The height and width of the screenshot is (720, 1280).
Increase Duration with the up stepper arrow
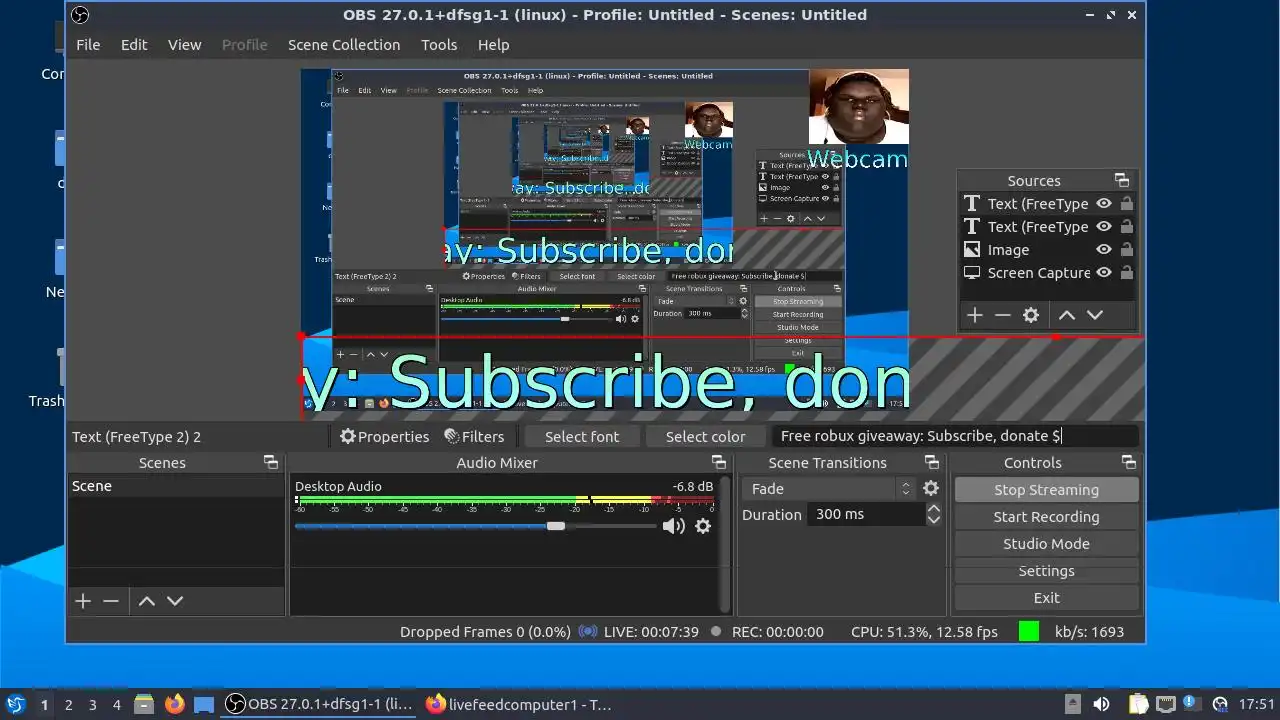[x=933, y=509]
